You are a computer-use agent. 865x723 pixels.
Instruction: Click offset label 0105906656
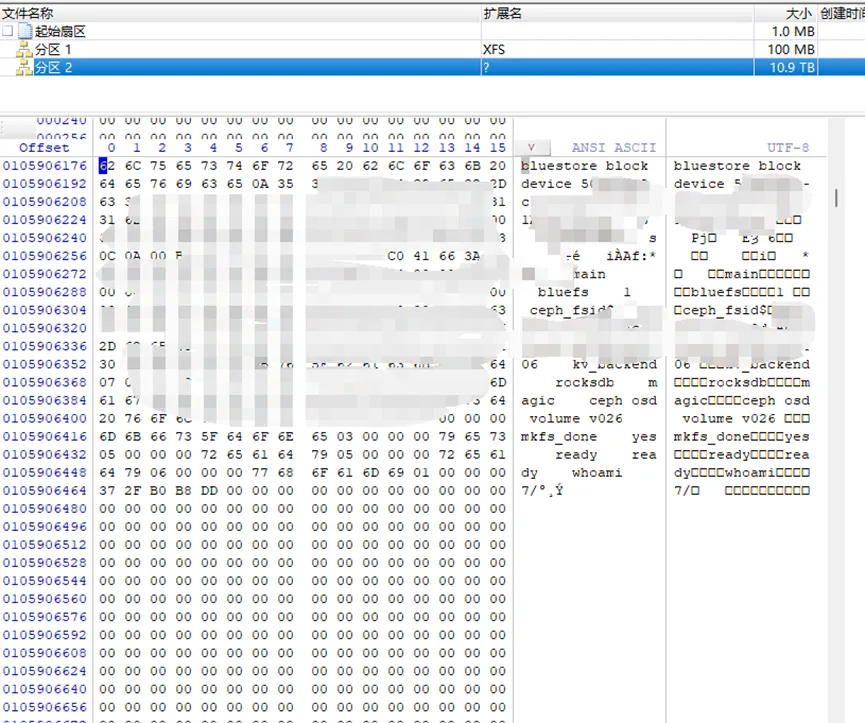[45, 707]
